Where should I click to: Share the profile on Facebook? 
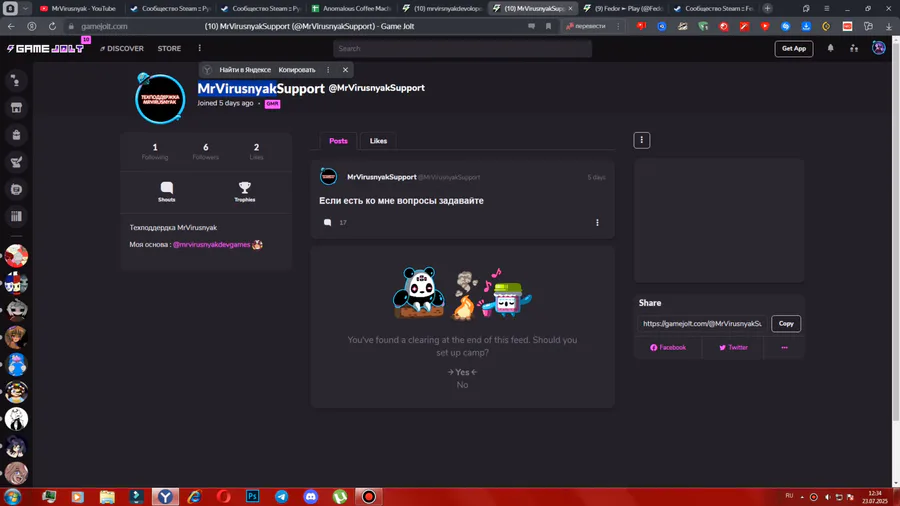click(668, 348)
